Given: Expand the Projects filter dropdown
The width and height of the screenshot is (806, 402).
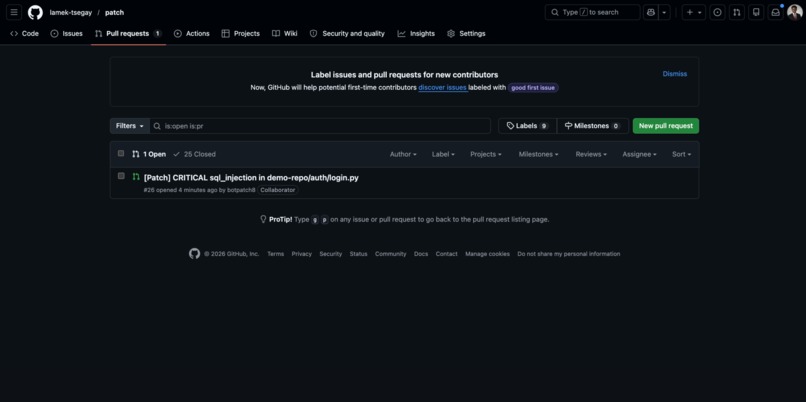Looking at the screenshot, I should click(x=486, y=154).
